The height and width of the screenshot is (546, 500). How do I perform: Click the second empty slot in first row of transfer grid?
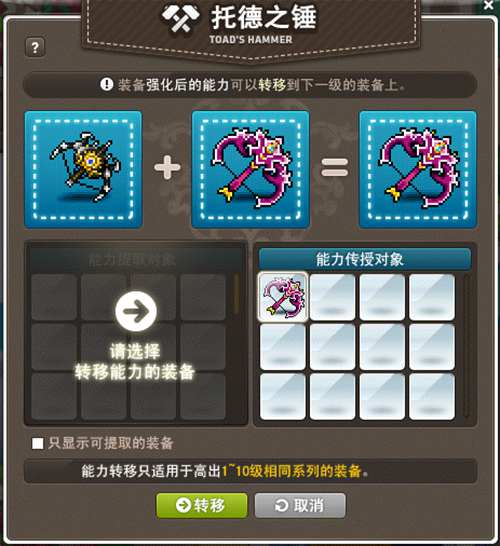(x=333, y=297)
